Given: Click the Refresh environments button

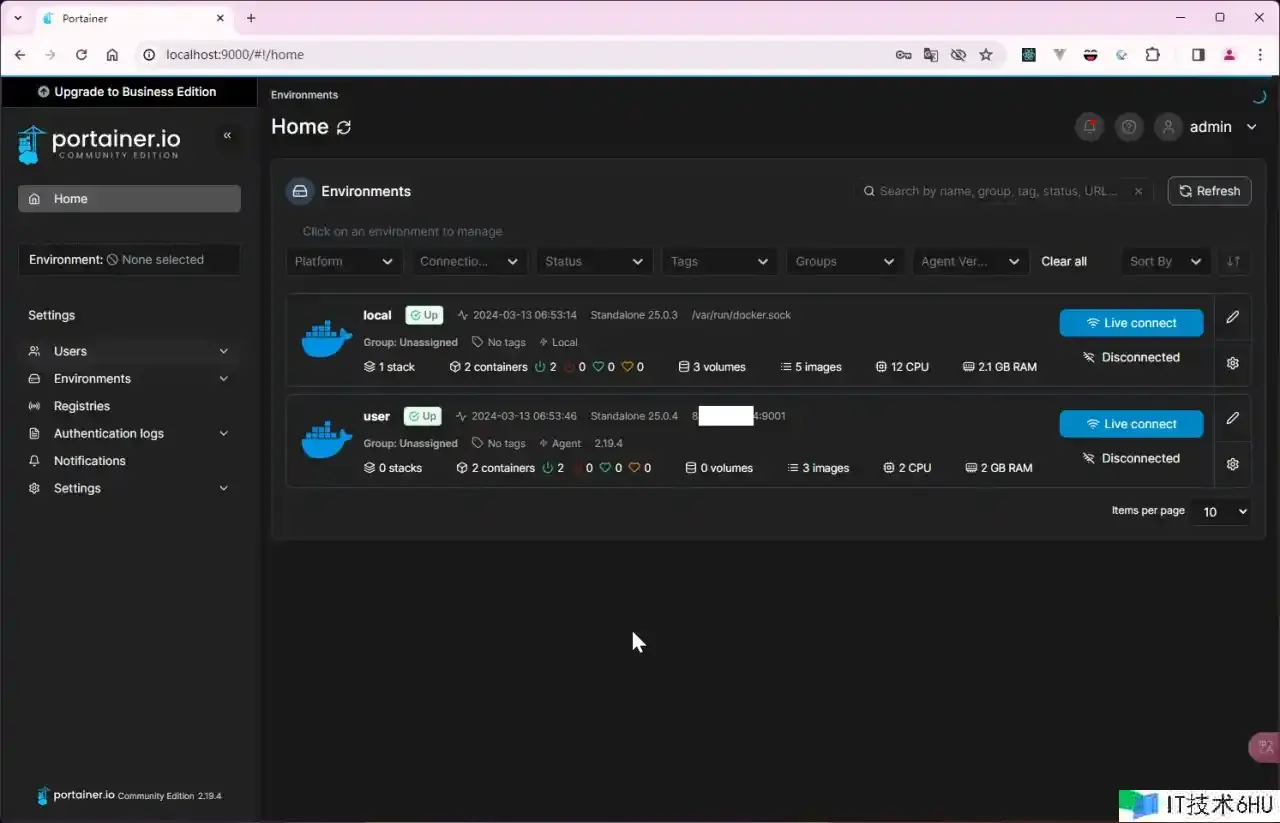Looking at the screenshot, I should (x=1209, y=191).
